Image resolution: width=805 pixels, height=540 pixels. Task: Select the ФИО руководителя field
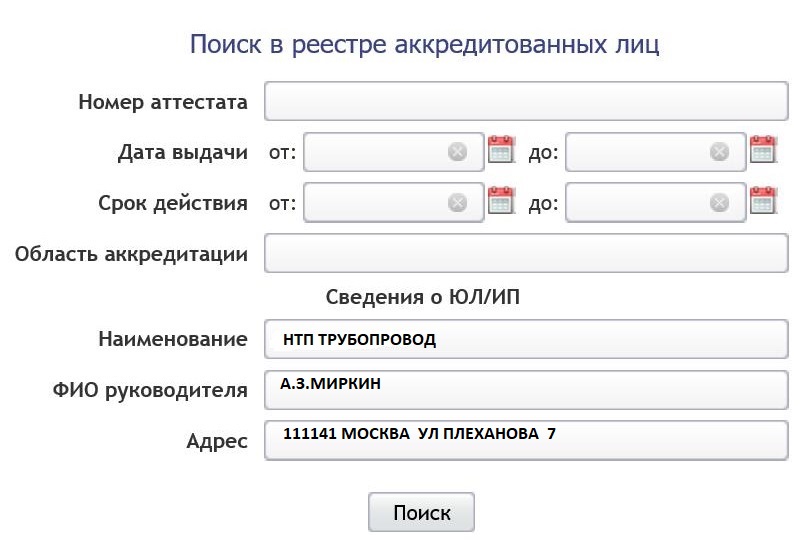pyautogui.click(x=526, y=390)
